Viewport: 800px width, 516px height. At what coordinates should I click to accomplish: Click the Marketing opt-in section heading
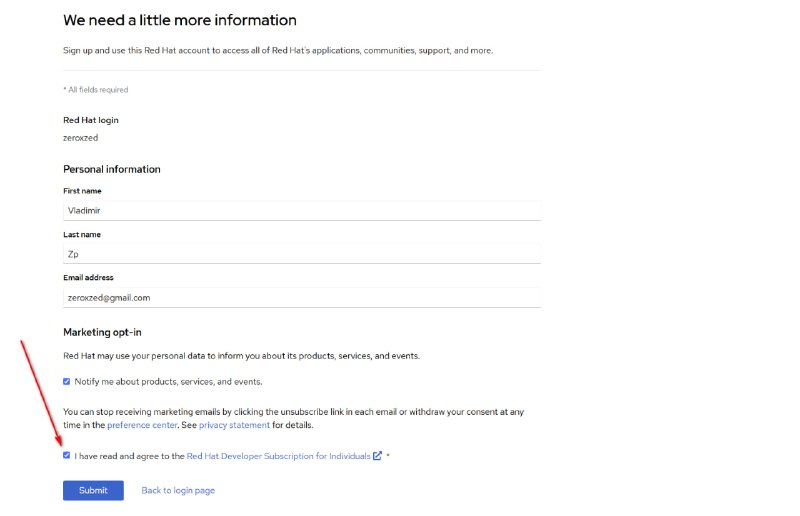pyautogui.click(x=102, y=332)
